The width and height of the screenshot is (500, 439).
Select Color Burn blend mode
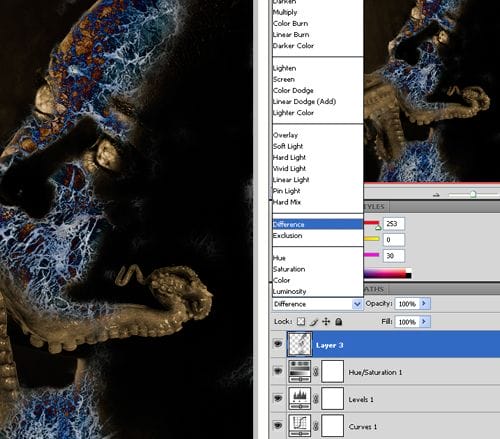[290, 23]
